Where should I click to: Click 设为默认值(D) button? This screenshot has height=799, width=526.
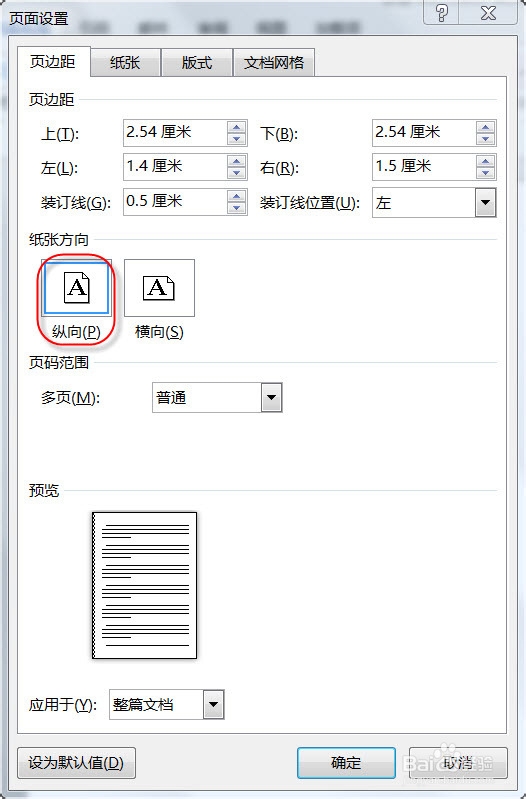click(x=76, y=763)
